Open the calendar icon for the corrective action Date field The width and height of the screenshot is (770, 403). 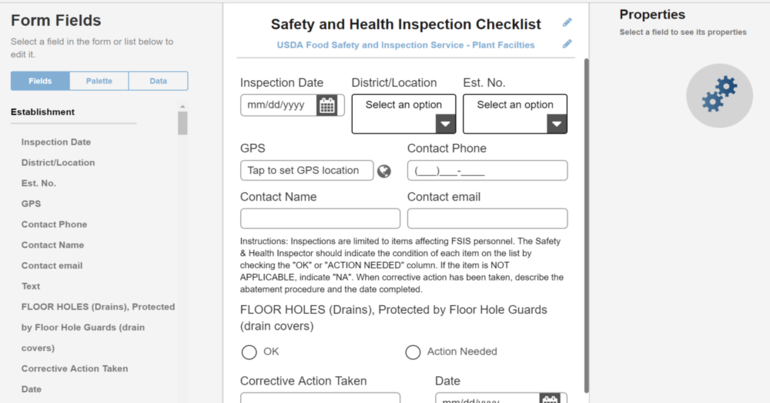coord(550,399)
